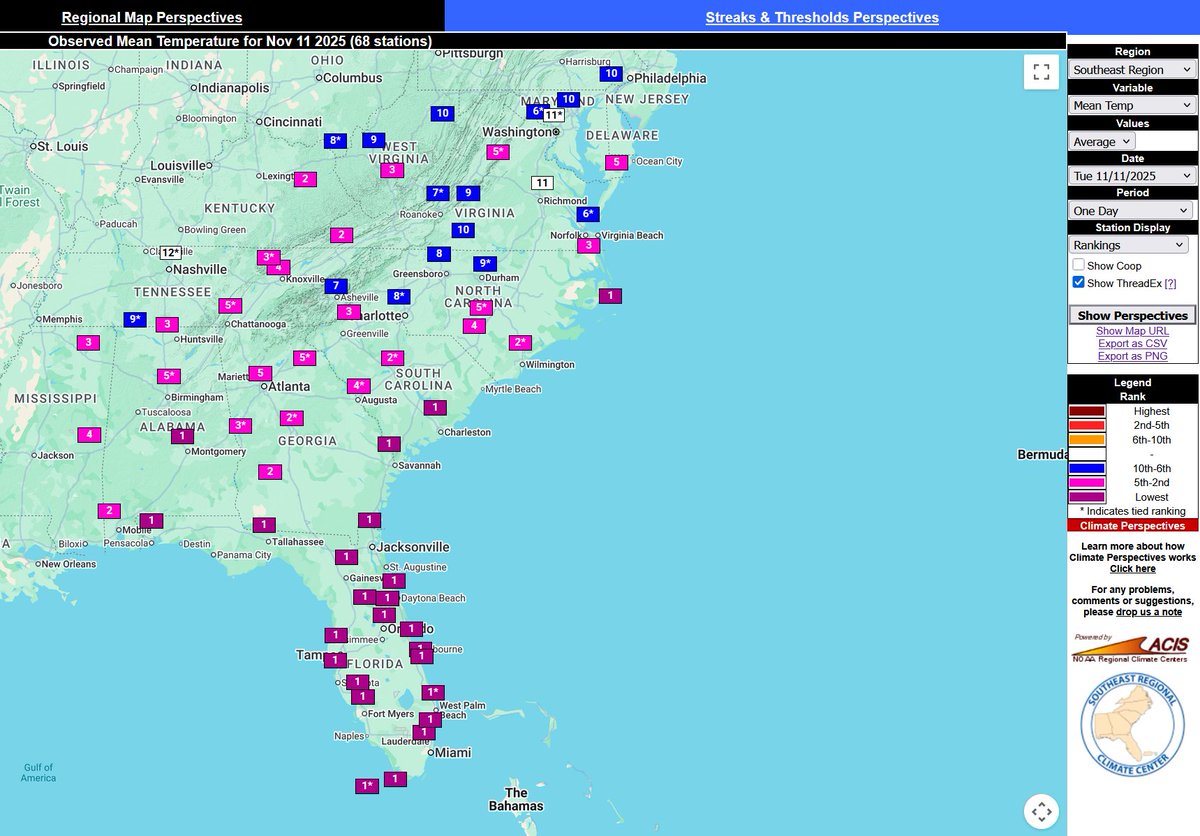Select the magenta '1' station marker near Miami
Image resolution: width=1200 pixels, height=836 pixels.
coord(423,731)
